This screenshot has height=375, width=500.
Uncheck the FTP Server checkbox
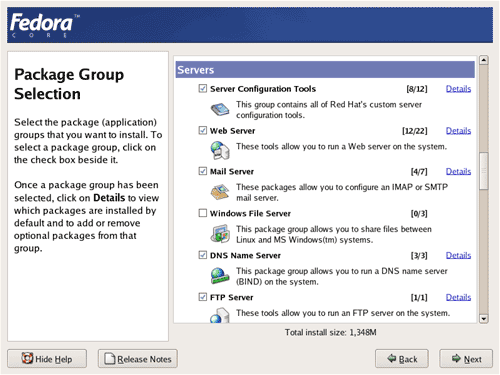tap(203, 297)
